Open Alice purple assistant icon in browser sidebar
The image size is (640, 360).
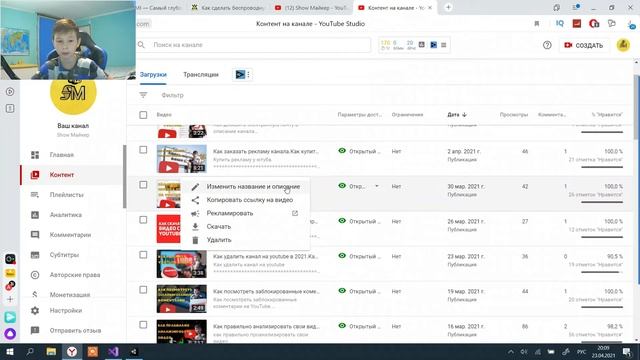tap(10, 334)
